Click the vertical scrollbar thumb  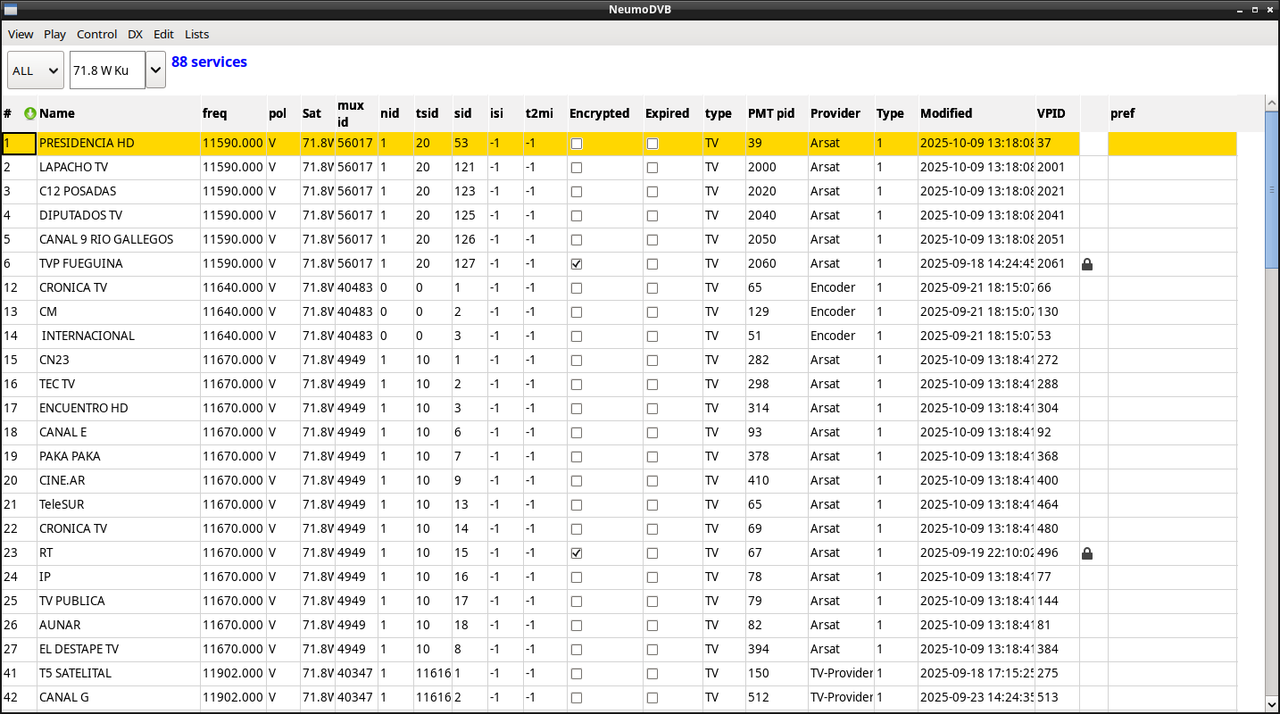(1272, 189)
